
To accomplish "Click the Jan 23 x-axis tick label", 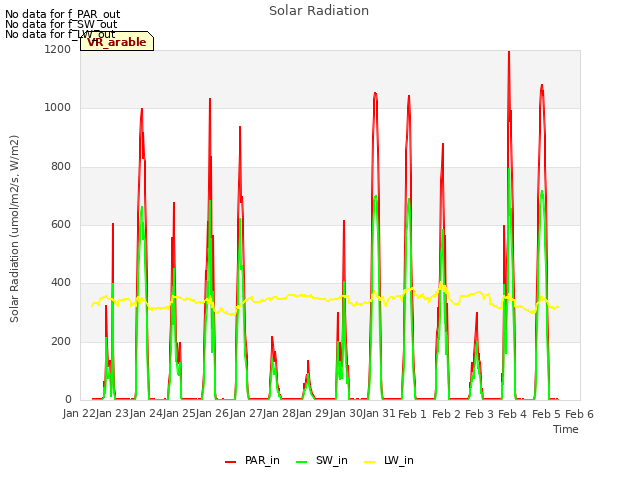I will [x=113, y=414].
